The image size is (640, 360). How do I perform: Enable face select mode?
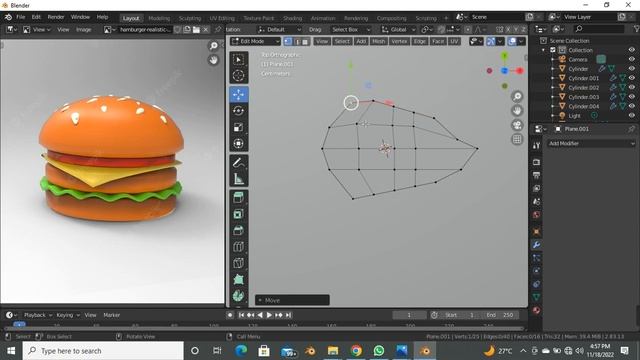pos(305,41)
